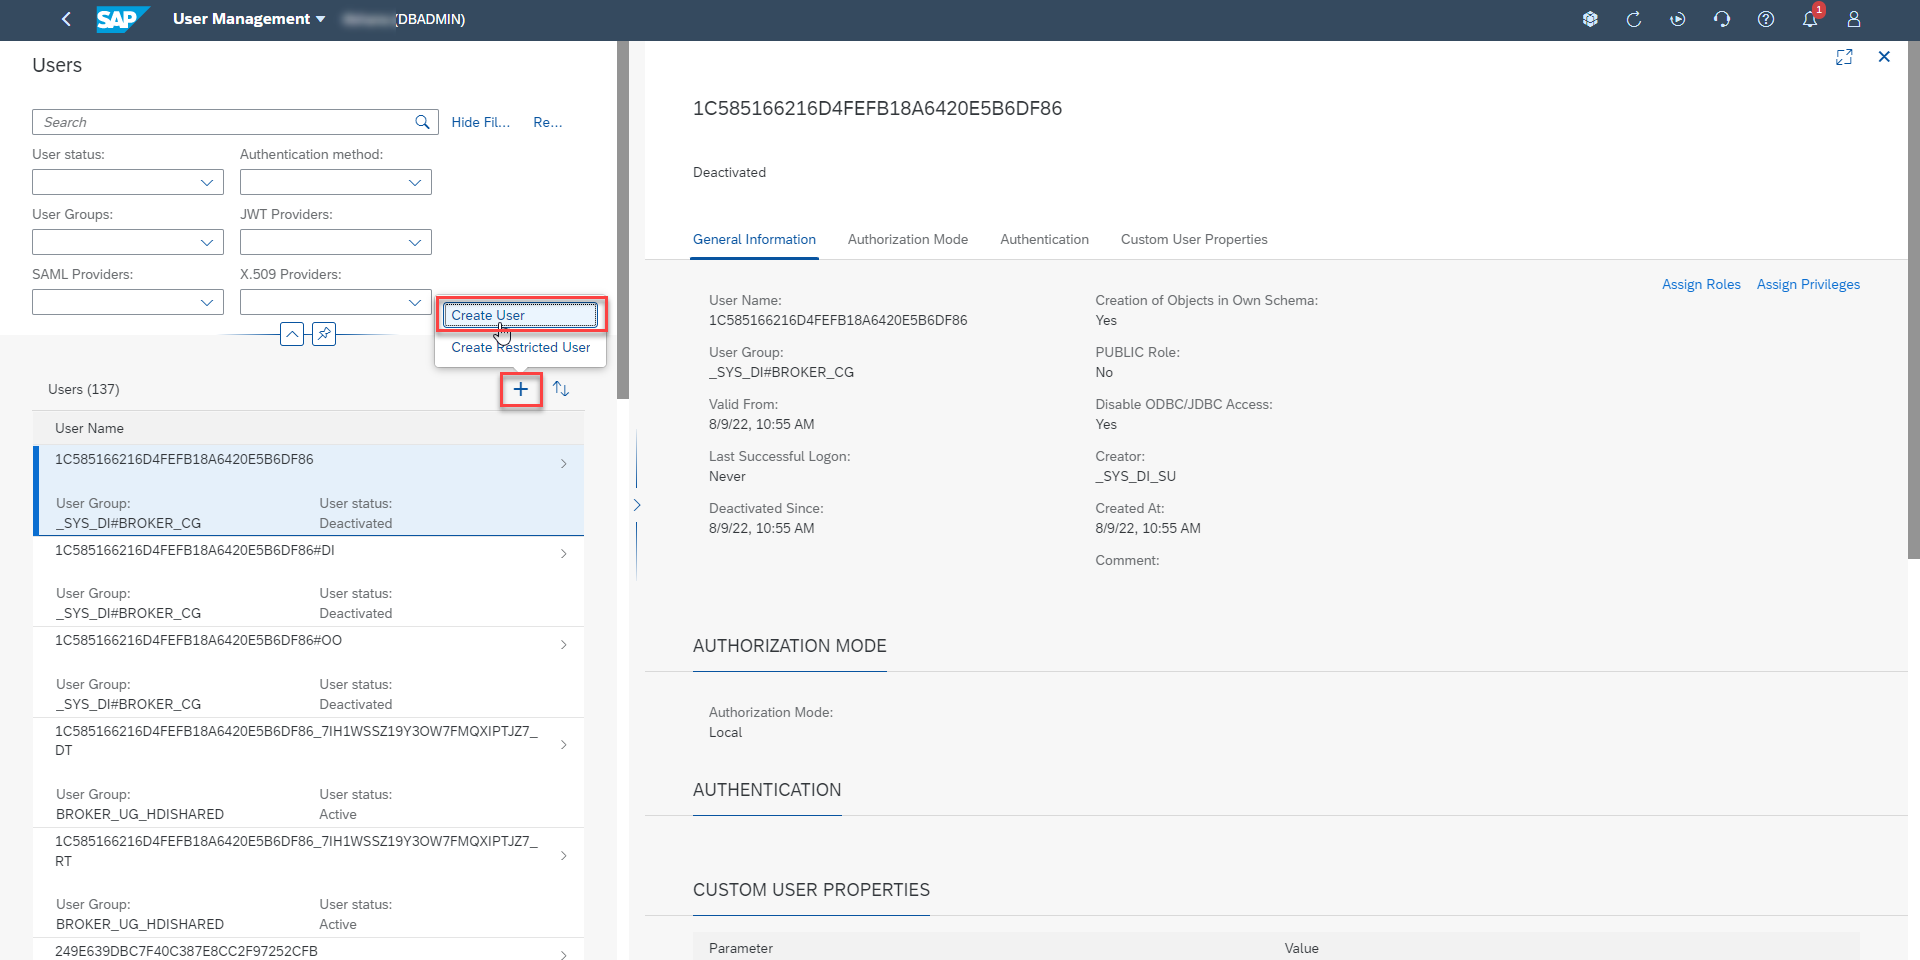Open chevron for the #OO user row
1920x960 pixels.
point(564,645)
